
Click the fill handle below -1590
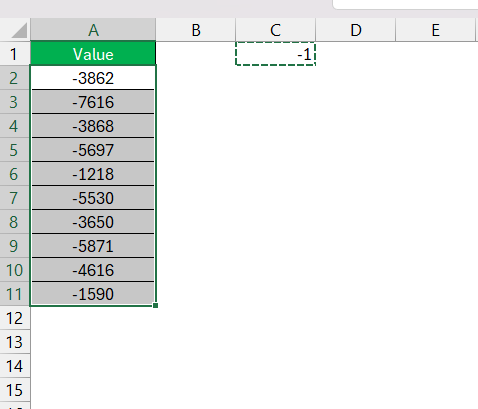[155, 305]
